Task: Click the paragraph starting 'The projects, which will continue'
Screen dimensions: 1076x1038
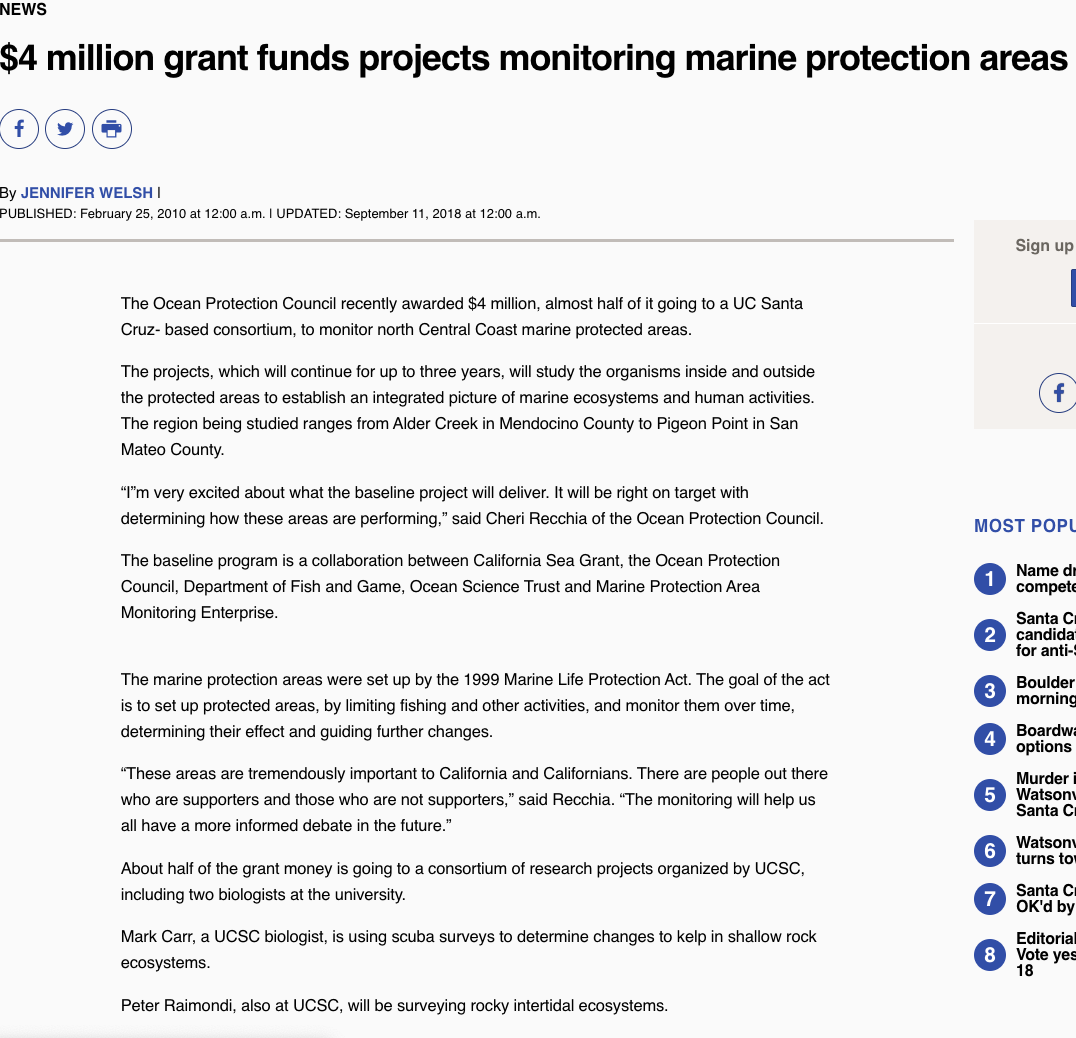Action: 468,410
